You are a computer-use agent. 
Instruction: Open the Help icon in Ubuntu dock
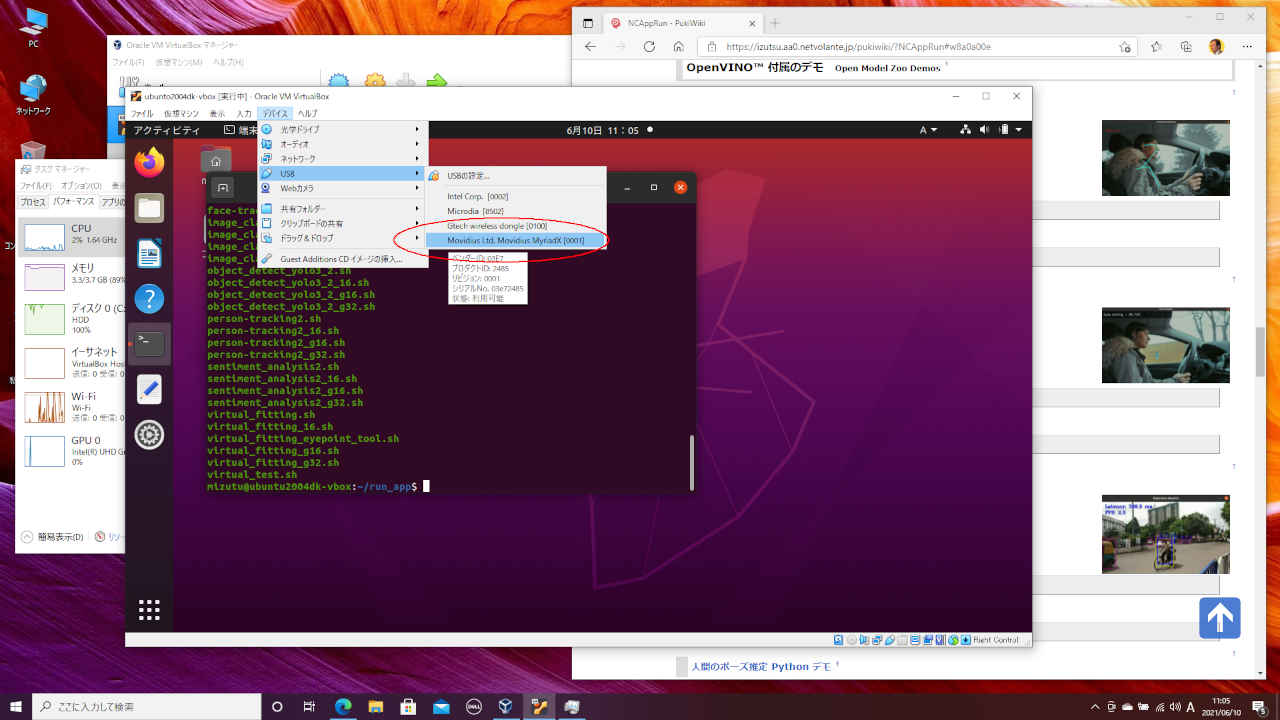pyautogui.click(x=150, y=299)
